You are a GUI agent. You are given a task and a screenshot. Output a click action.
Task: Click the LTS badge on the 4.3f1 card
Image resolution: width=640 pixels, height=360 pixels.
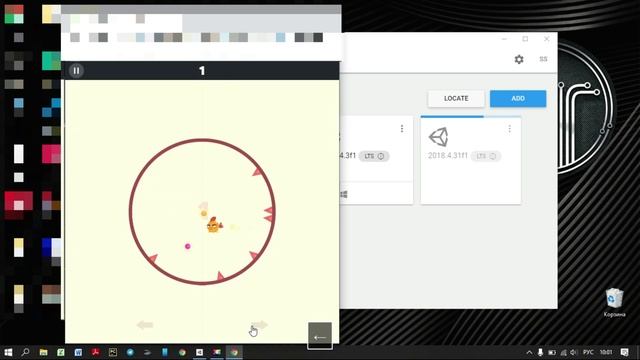pyautogui.click(x=374, y=156)
